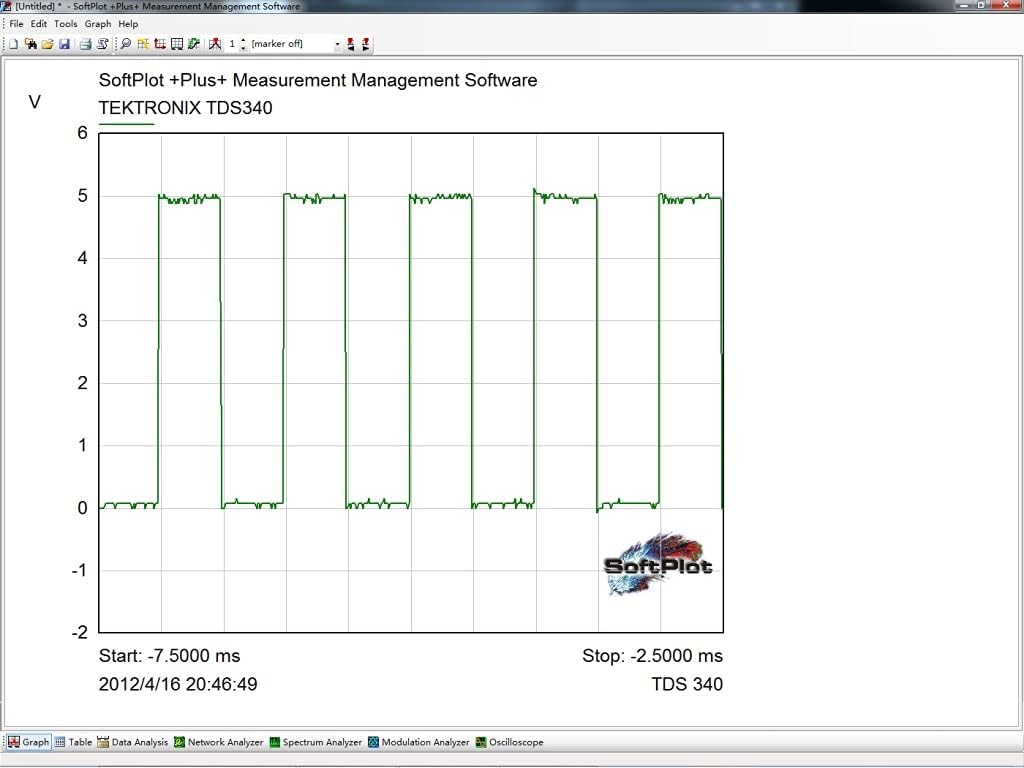This screenshot has height=768, width=1024.
Task: Select the red marker placement icon
Action: pos(213,44)
